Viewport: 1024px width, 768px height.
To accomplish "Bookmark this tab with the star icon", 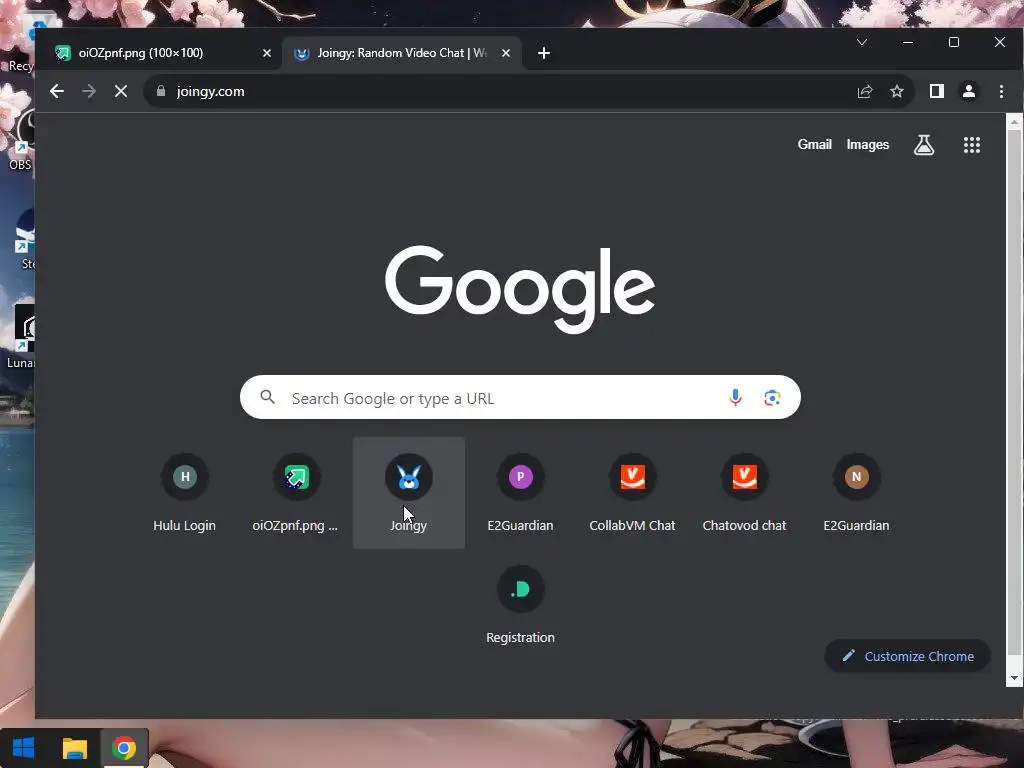I will coord(897,91).
